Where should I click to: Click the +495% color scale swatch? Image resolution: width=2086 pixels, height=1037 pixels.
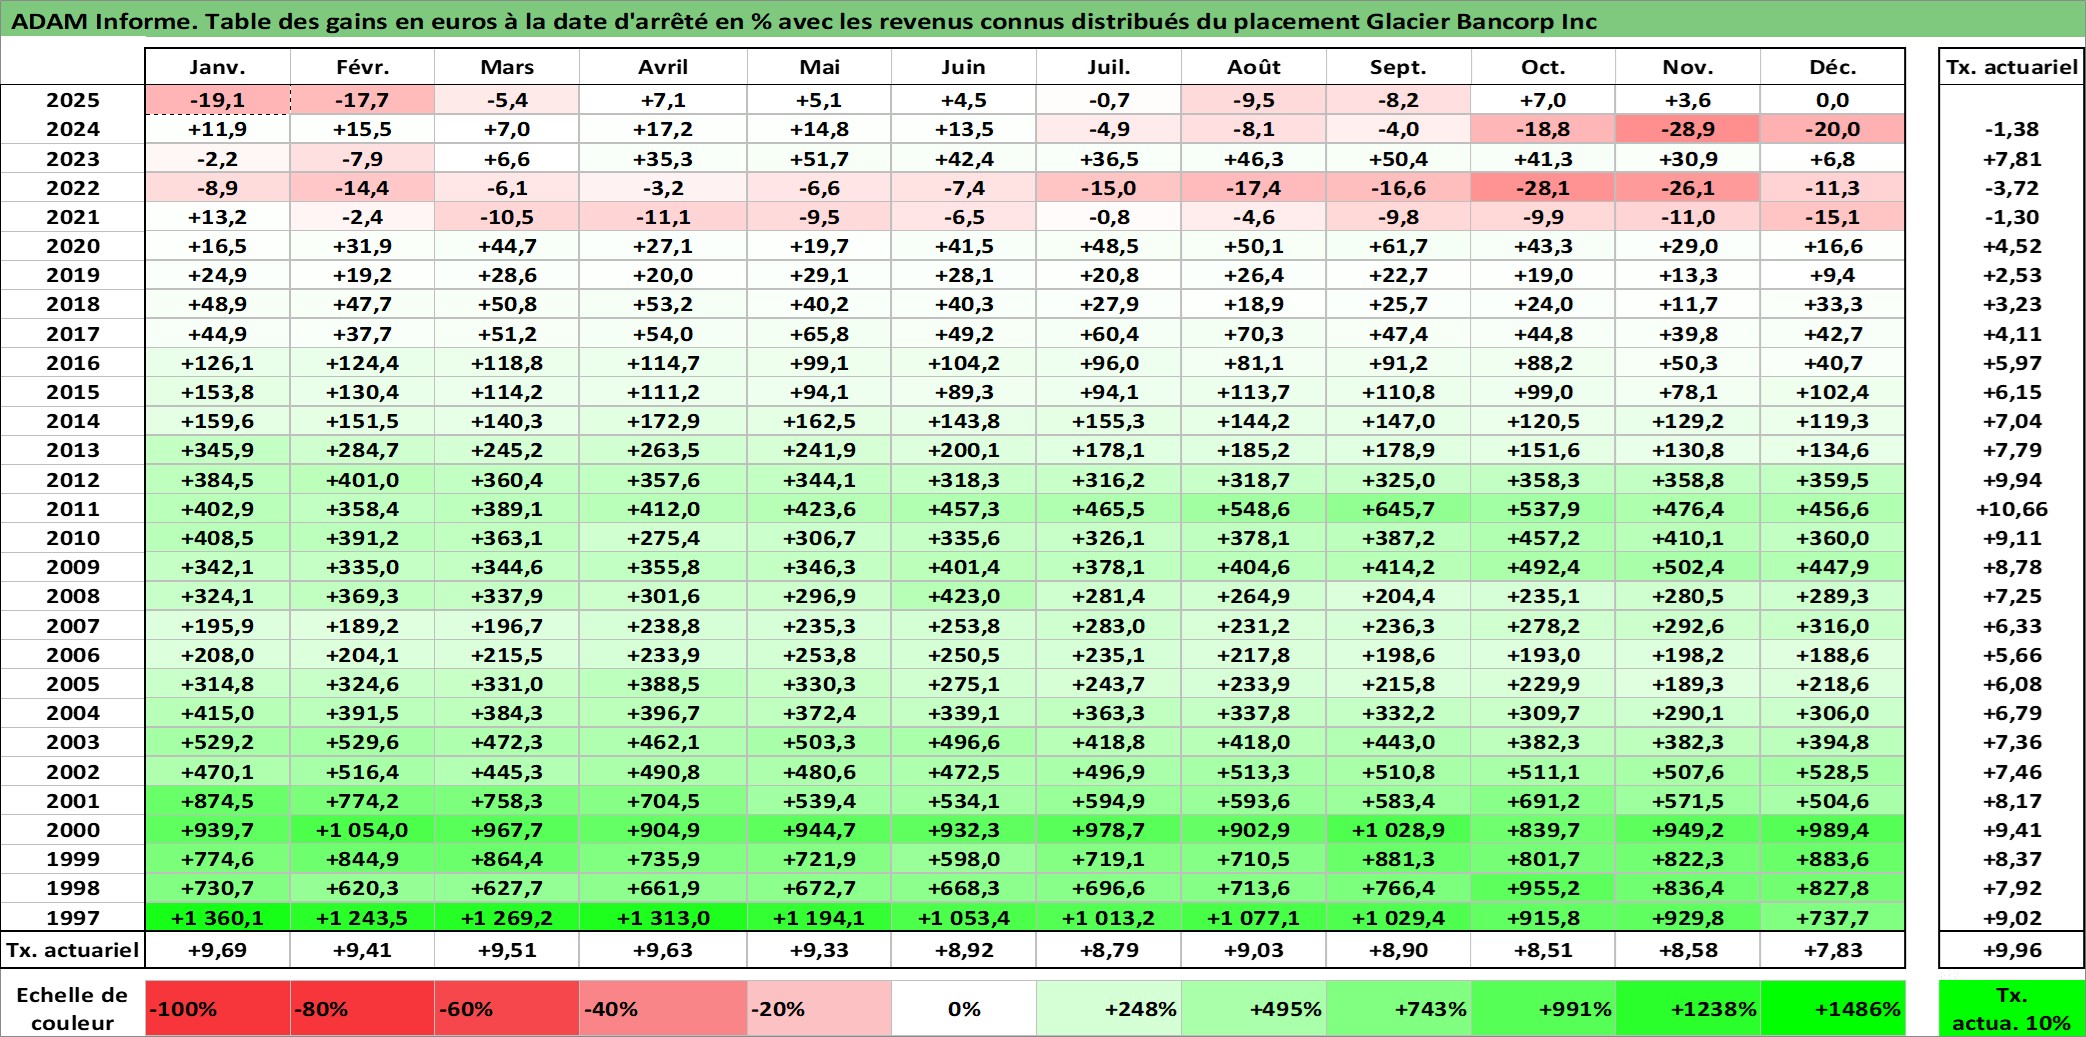click(1253, 1008)
